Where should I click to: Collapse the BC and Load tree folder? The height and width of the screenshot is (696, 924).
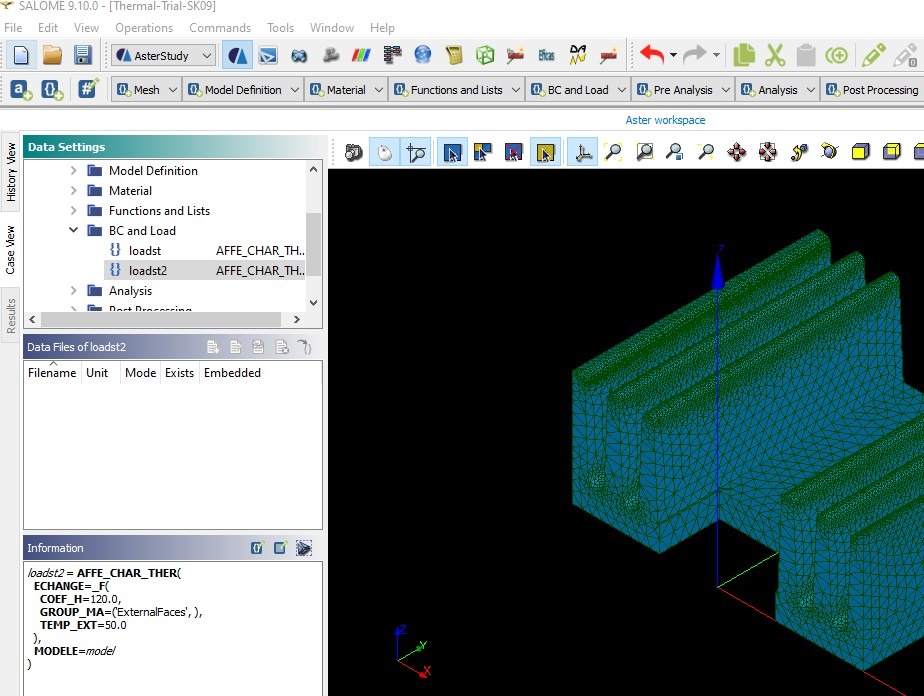tap(74, 230)
